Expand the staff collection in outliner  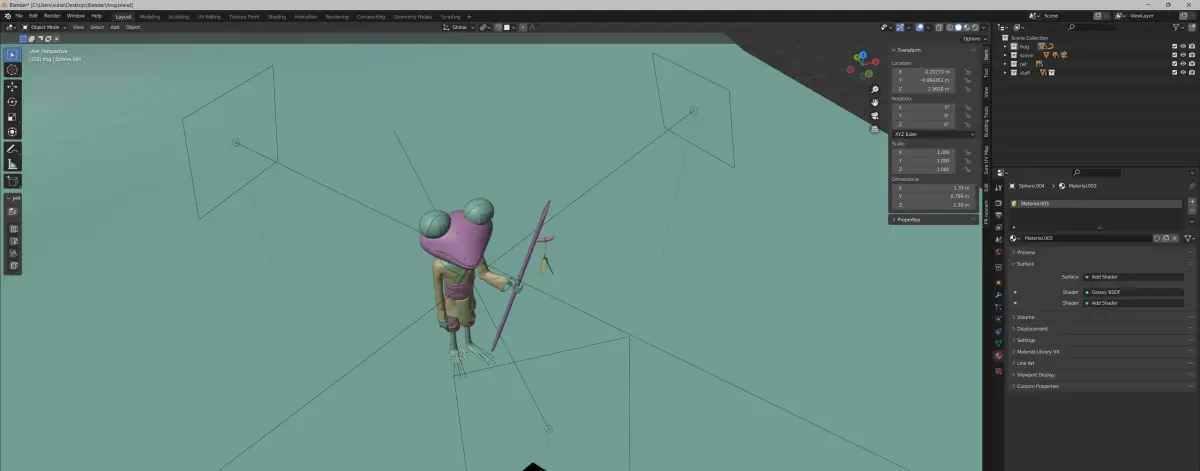[1006, 72]
